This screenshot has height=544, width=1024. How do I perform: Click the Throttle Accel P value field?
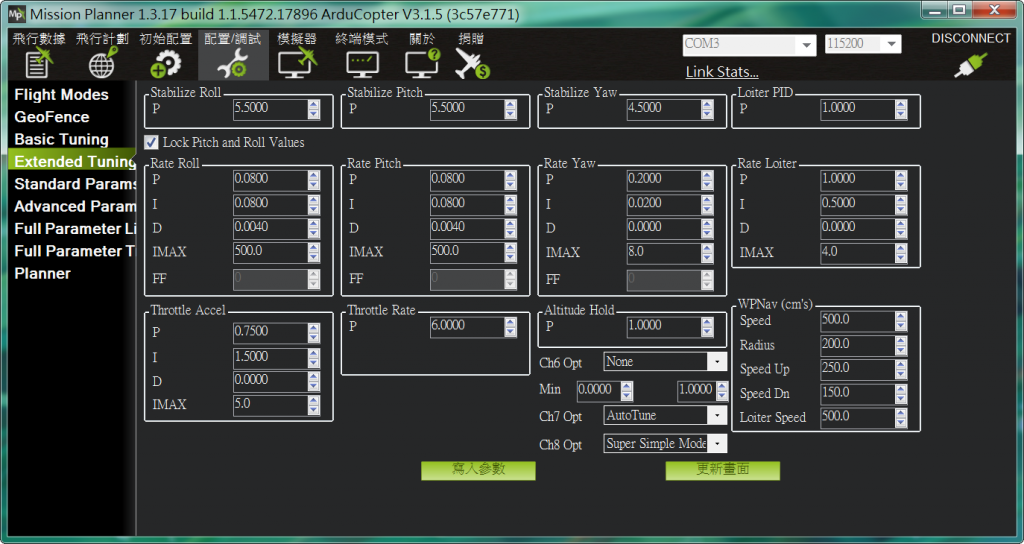270,333
